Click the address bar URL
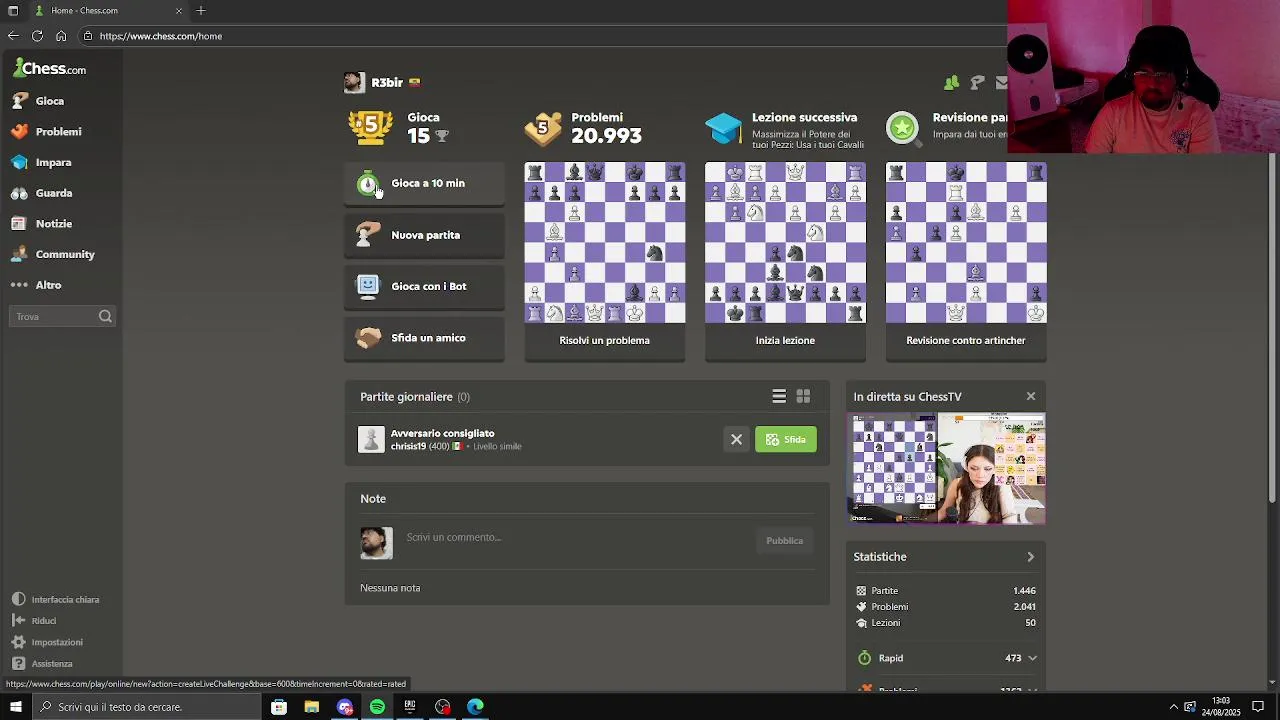 click(x=161, y=36)
